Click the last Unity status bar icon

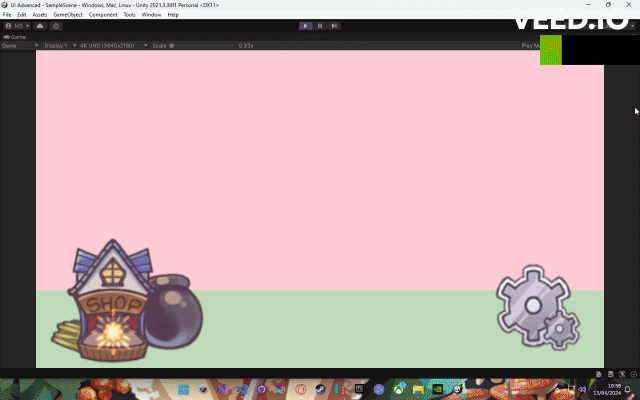pos(633,374)
